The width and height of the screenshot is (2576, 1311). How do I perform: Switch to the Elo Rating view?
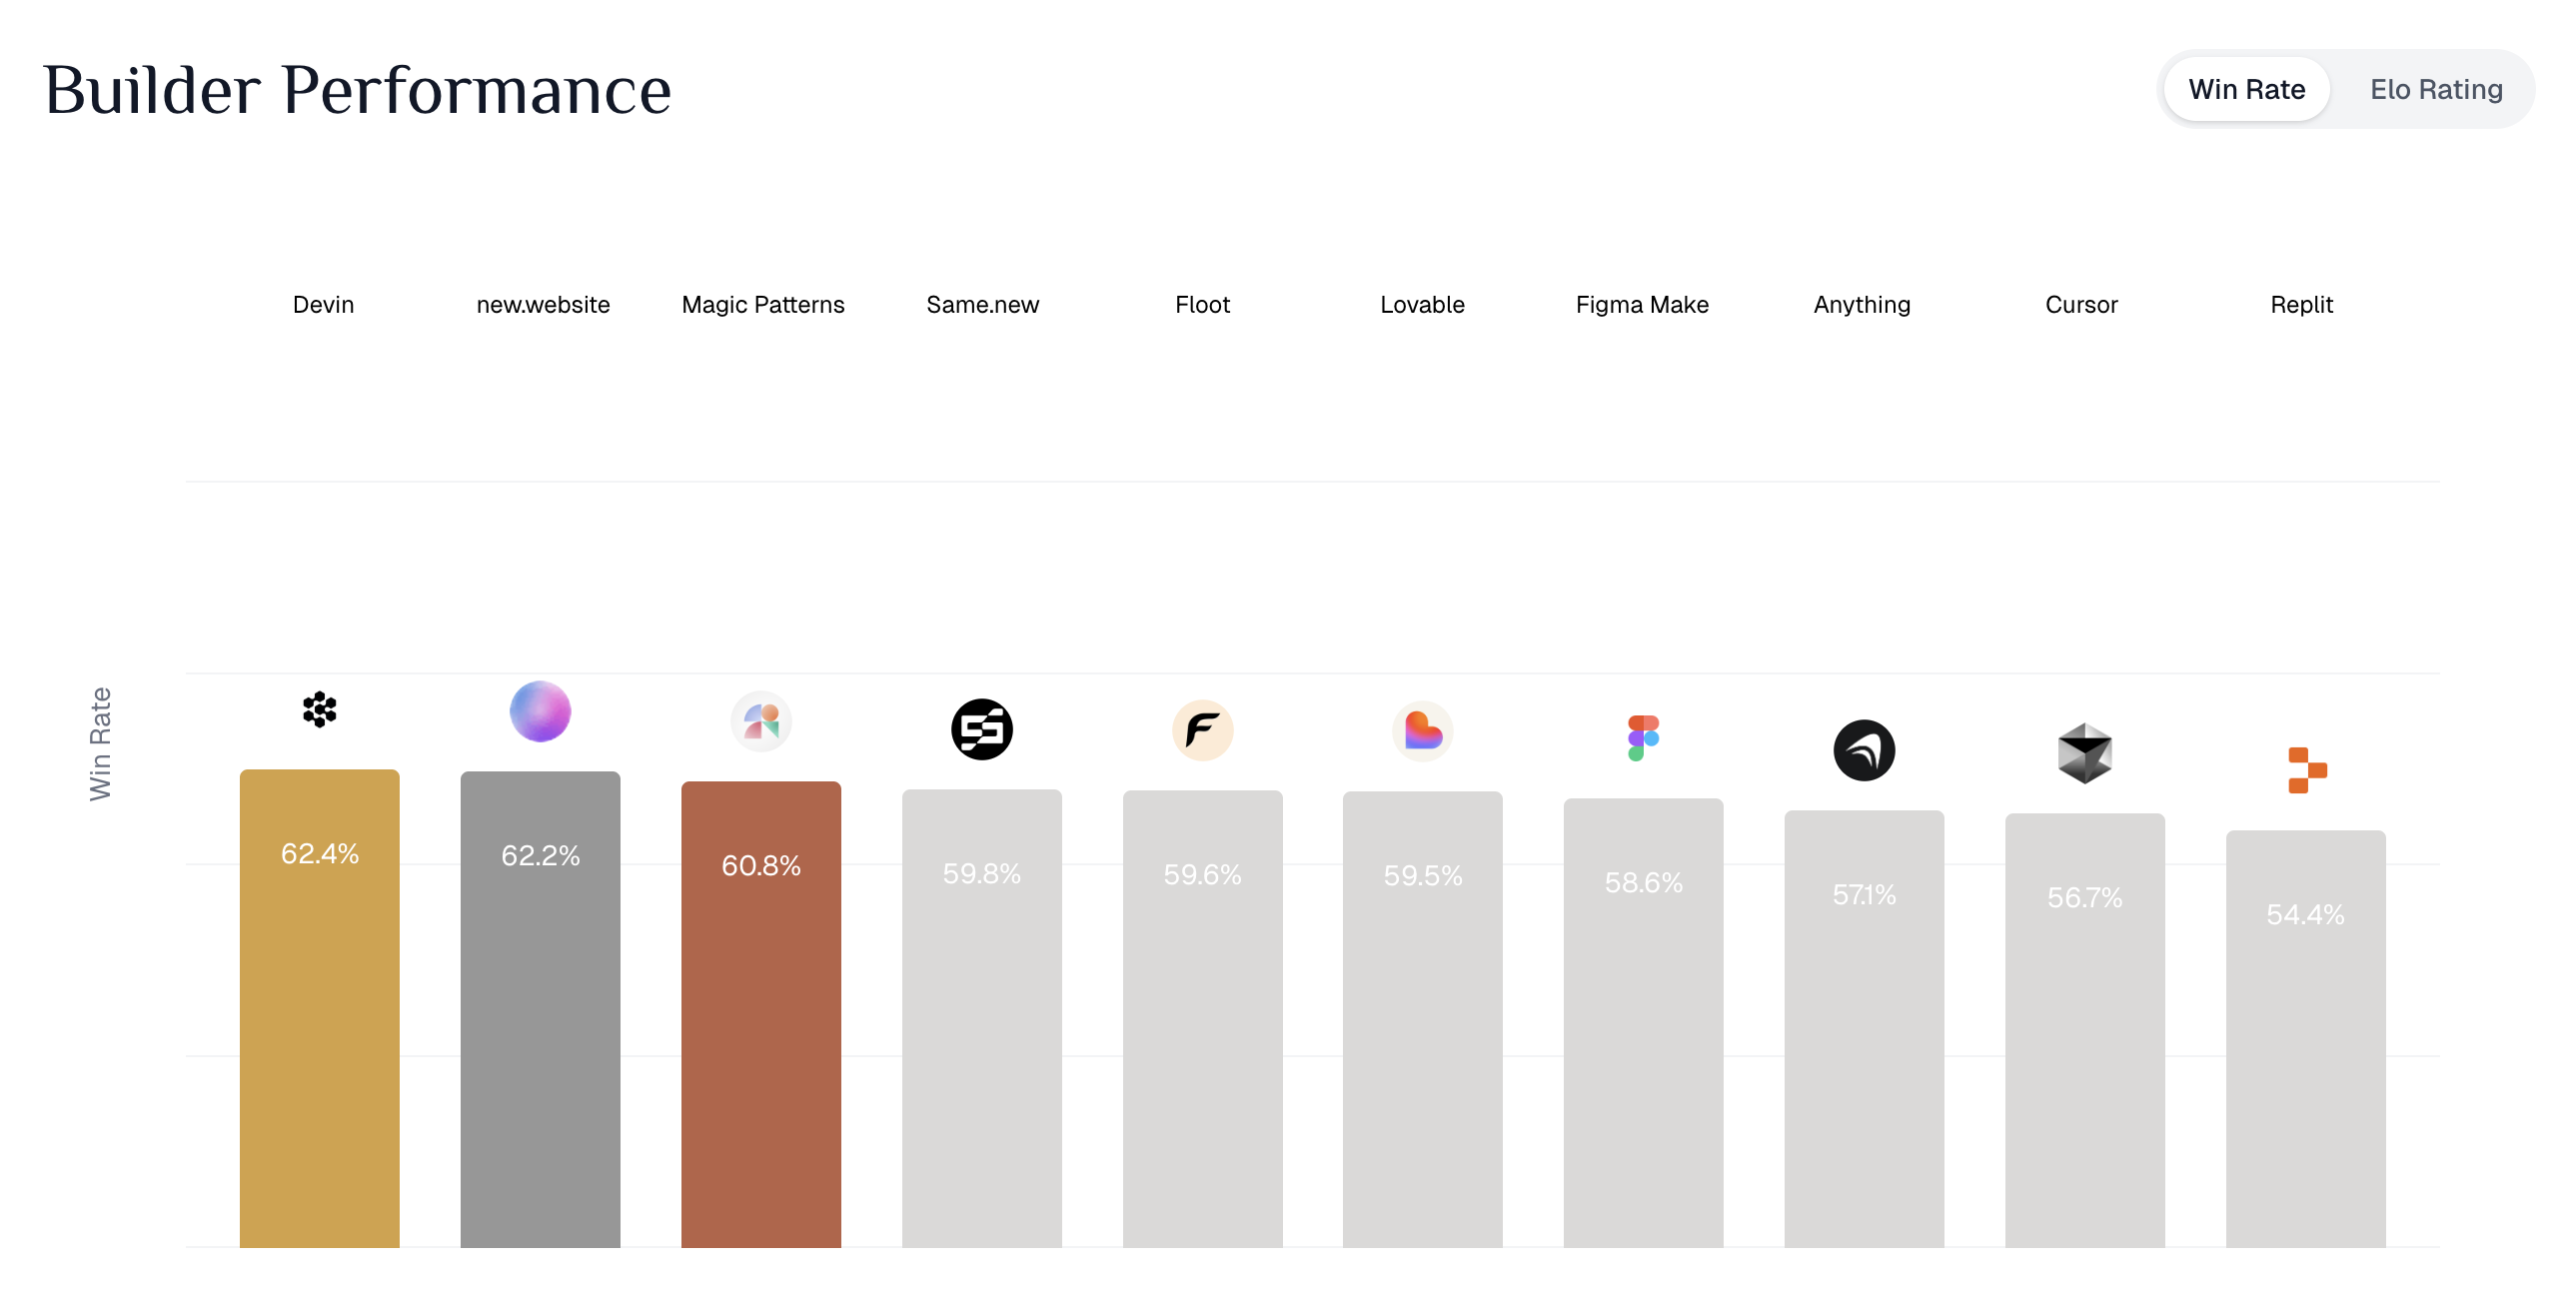click(x=2436, y=89)
